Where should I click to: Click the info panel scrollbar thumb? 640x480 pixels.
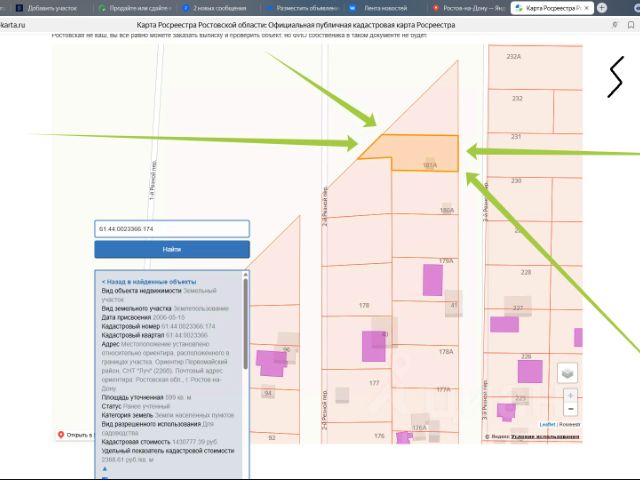pos(245,324)
